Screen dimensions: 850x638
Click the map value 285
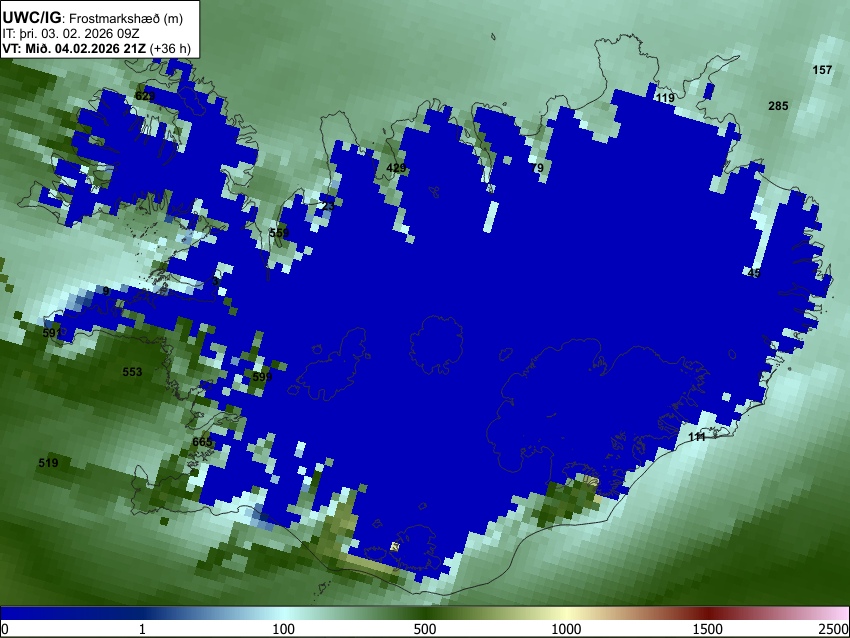click(778, 106)
